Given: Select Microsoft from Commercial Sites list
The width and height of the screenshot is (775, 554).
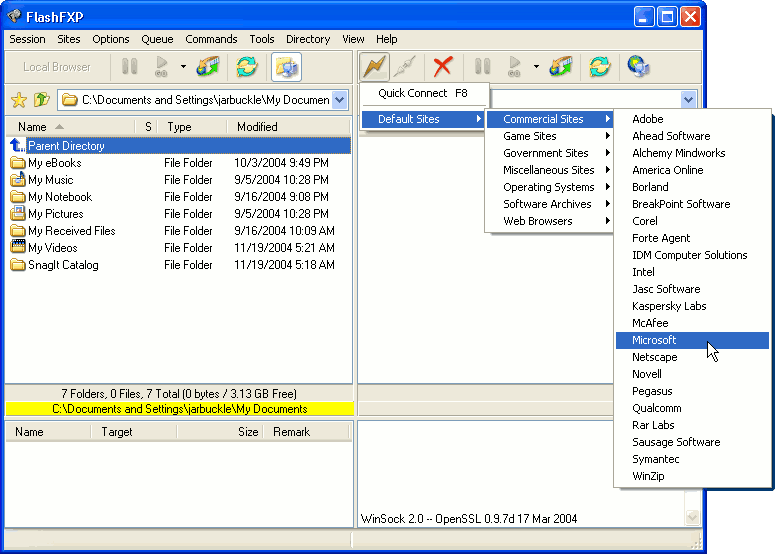Looking at the screenshot, I should pos(654,340).
